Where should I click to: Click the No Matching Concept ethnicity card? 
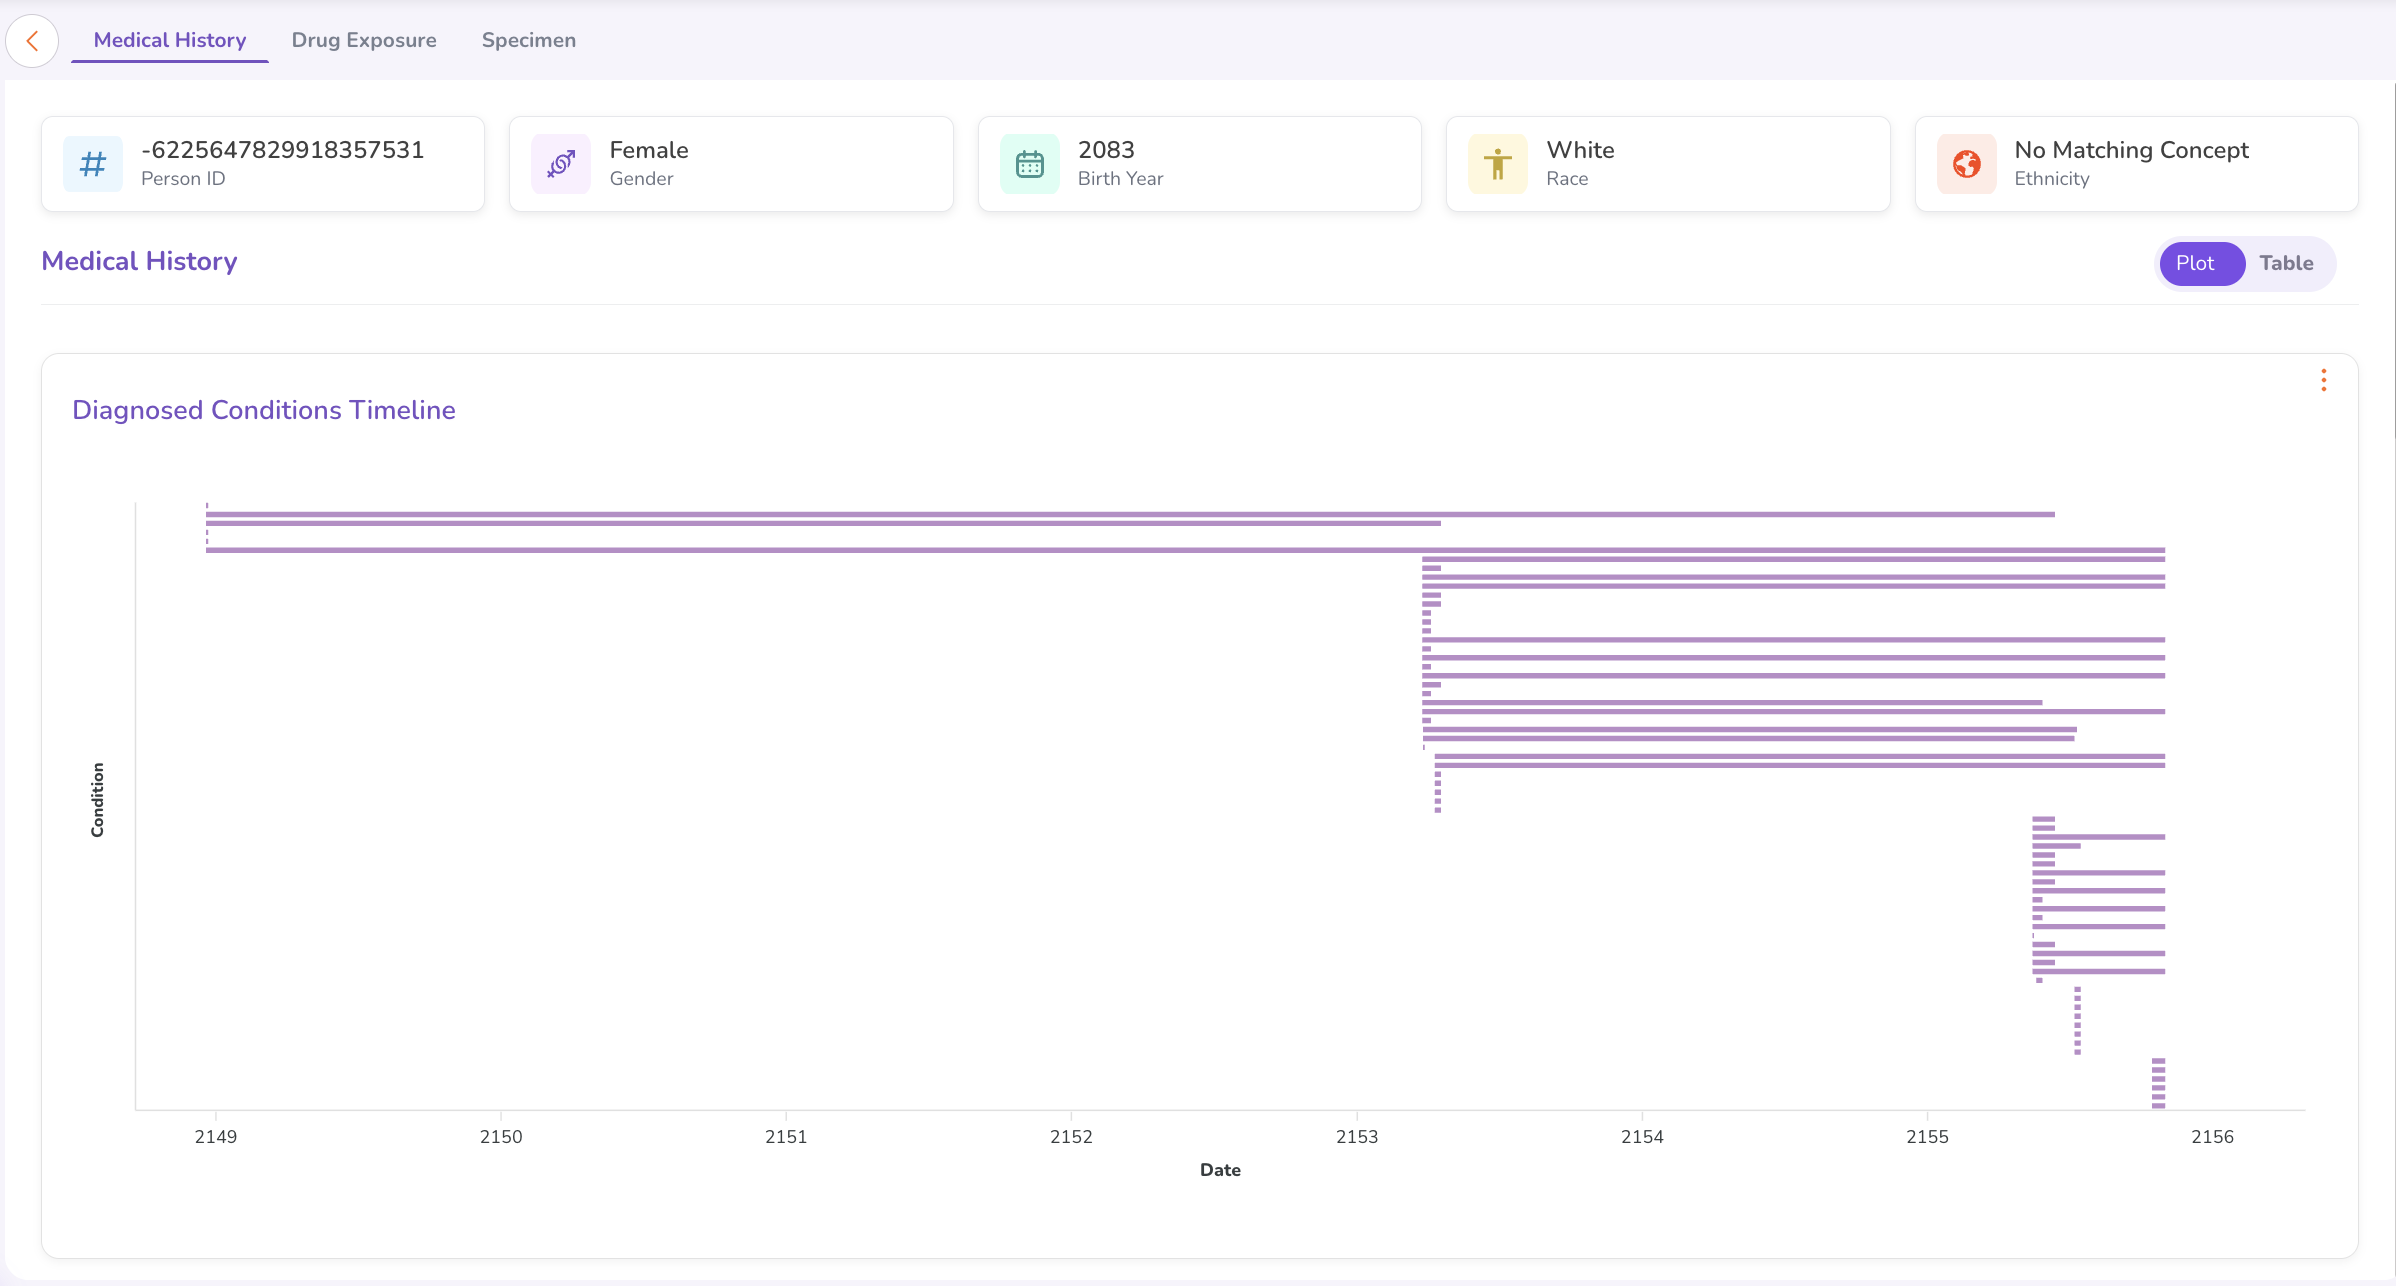[x=2136, y=164]
